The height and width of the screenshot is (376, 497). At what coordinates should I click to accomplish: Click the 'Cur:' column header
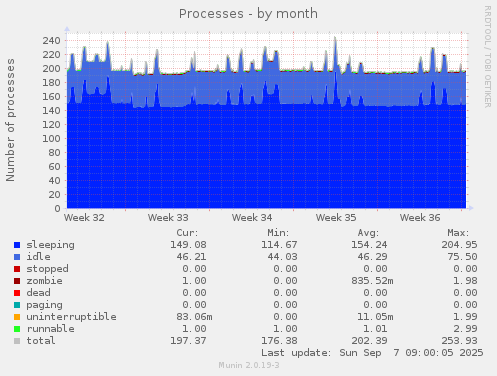coord(187,233)
